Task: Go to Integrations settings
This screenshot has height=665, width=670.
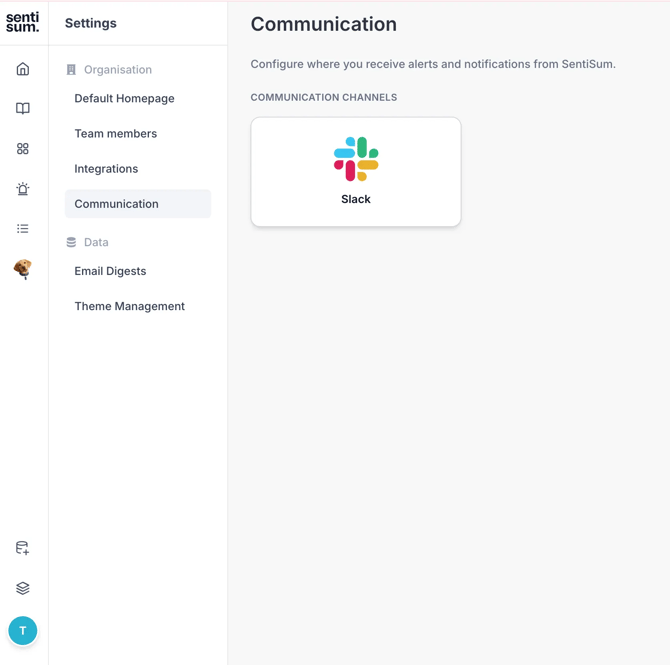Action: click(106, 169)
